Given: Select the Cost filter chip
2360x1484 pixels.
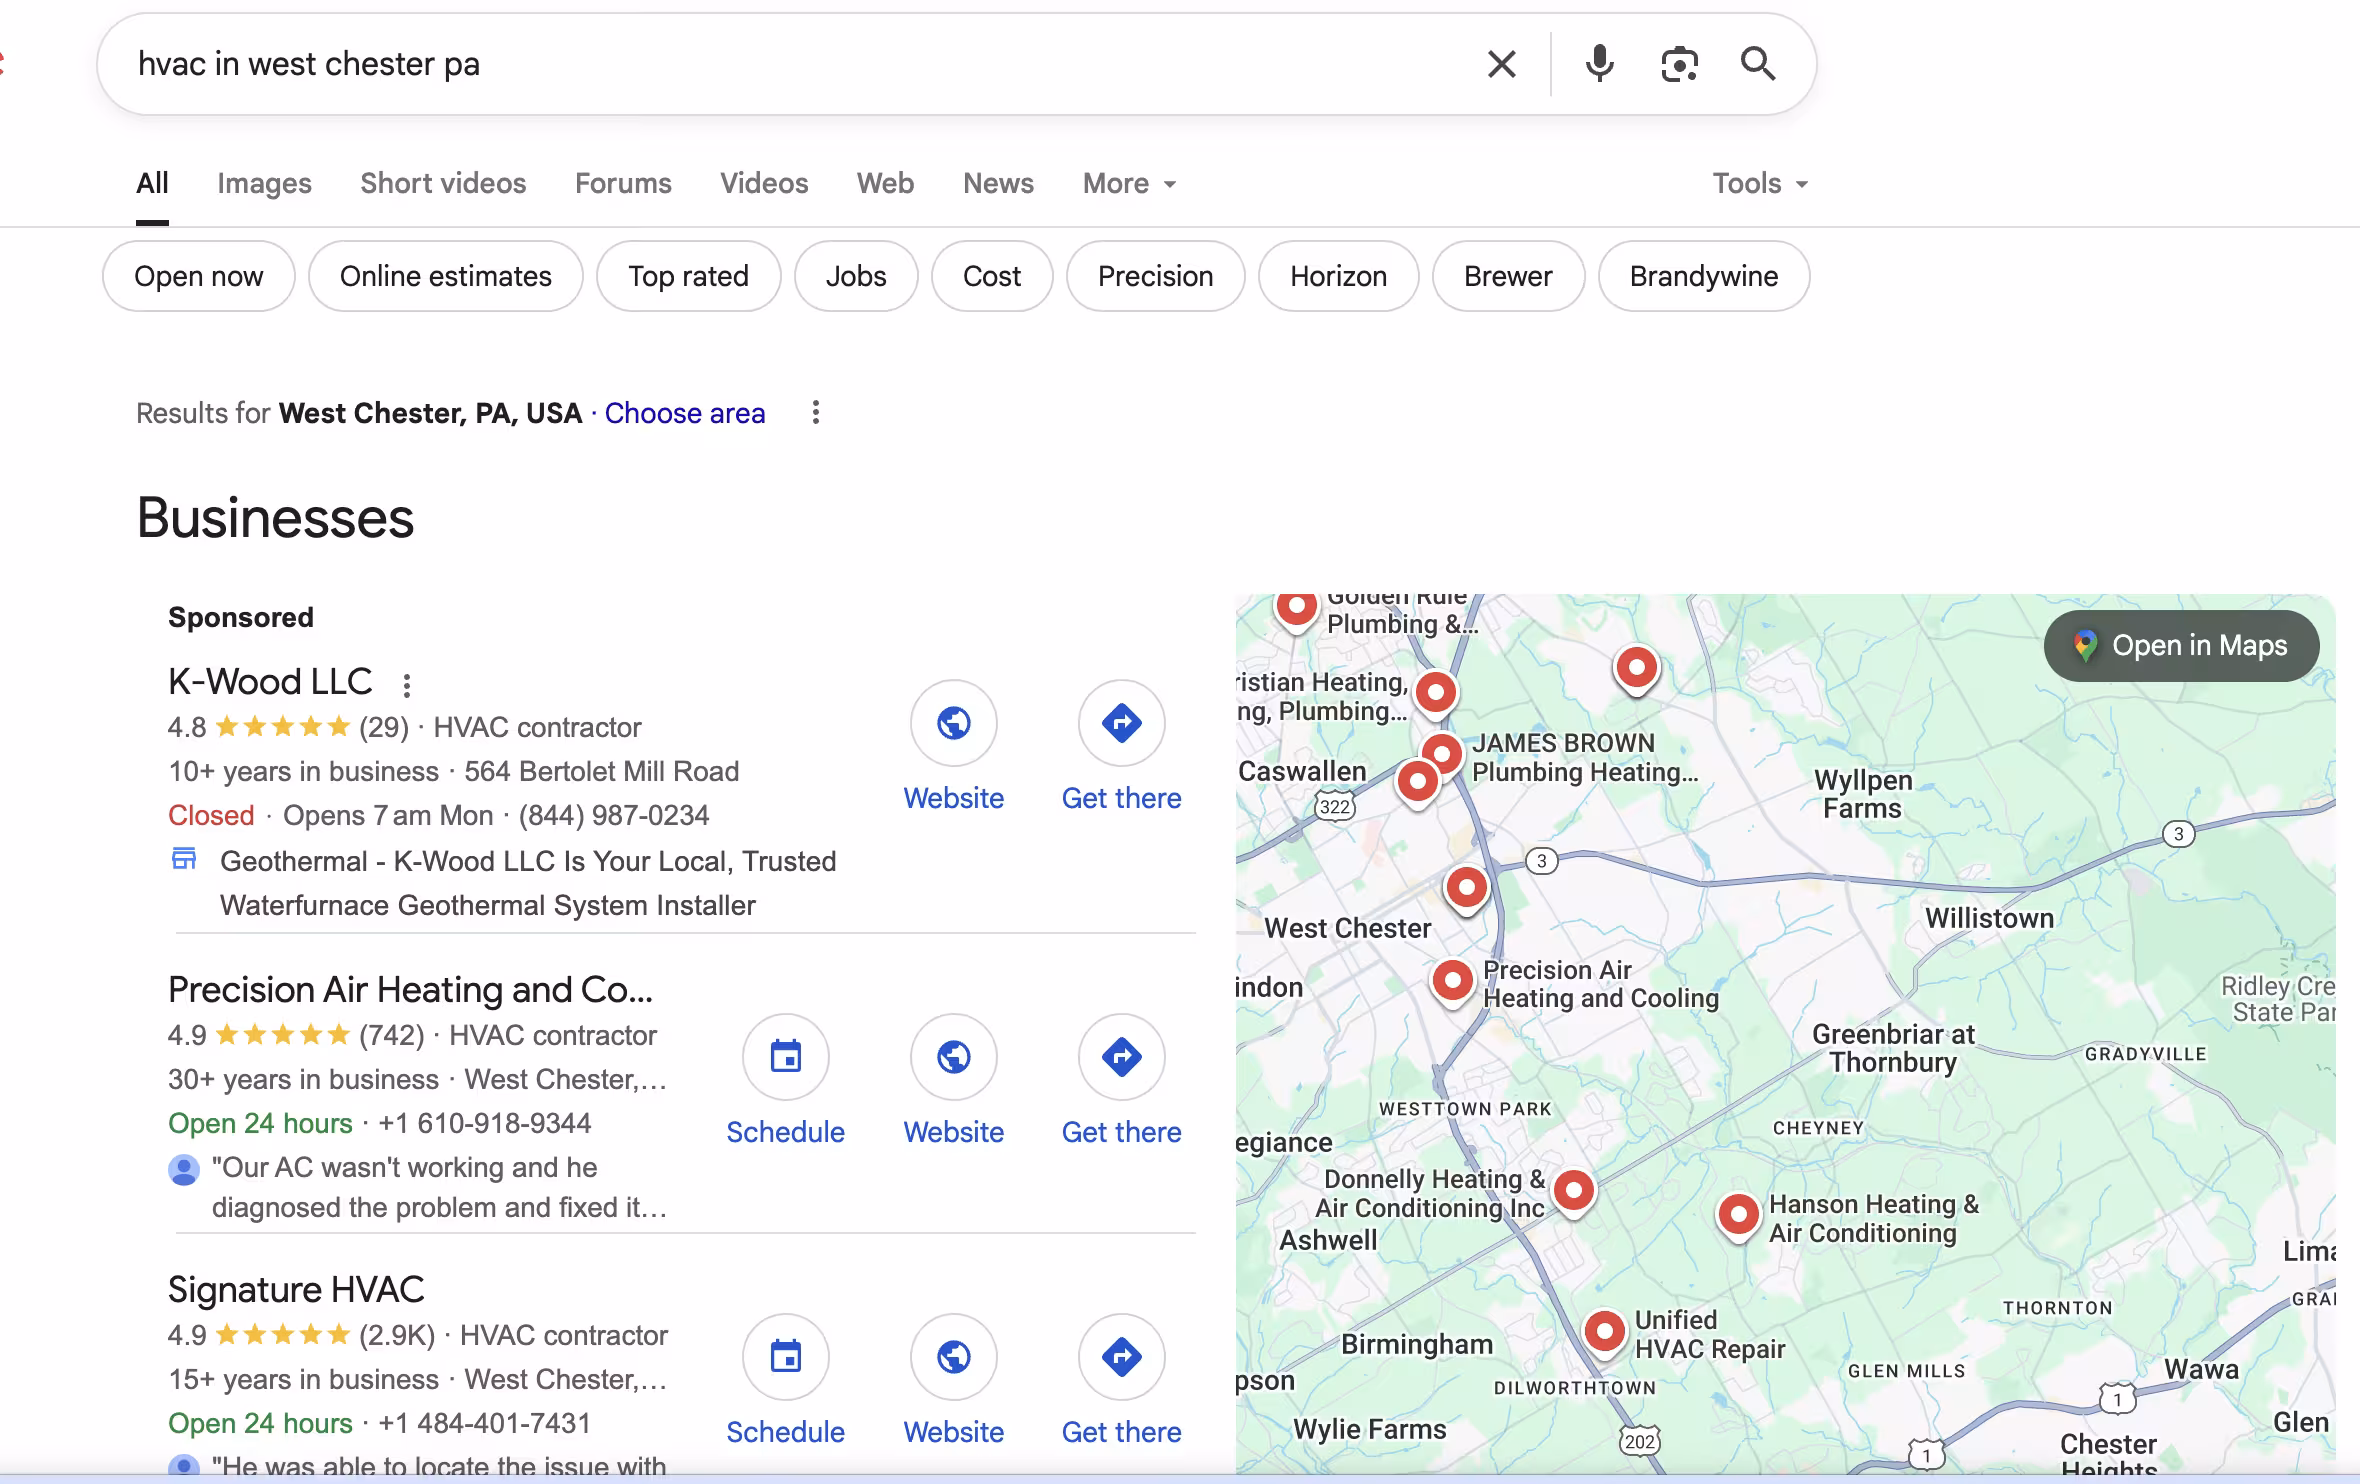Looking at the screenshot, I should pos(992,276).
